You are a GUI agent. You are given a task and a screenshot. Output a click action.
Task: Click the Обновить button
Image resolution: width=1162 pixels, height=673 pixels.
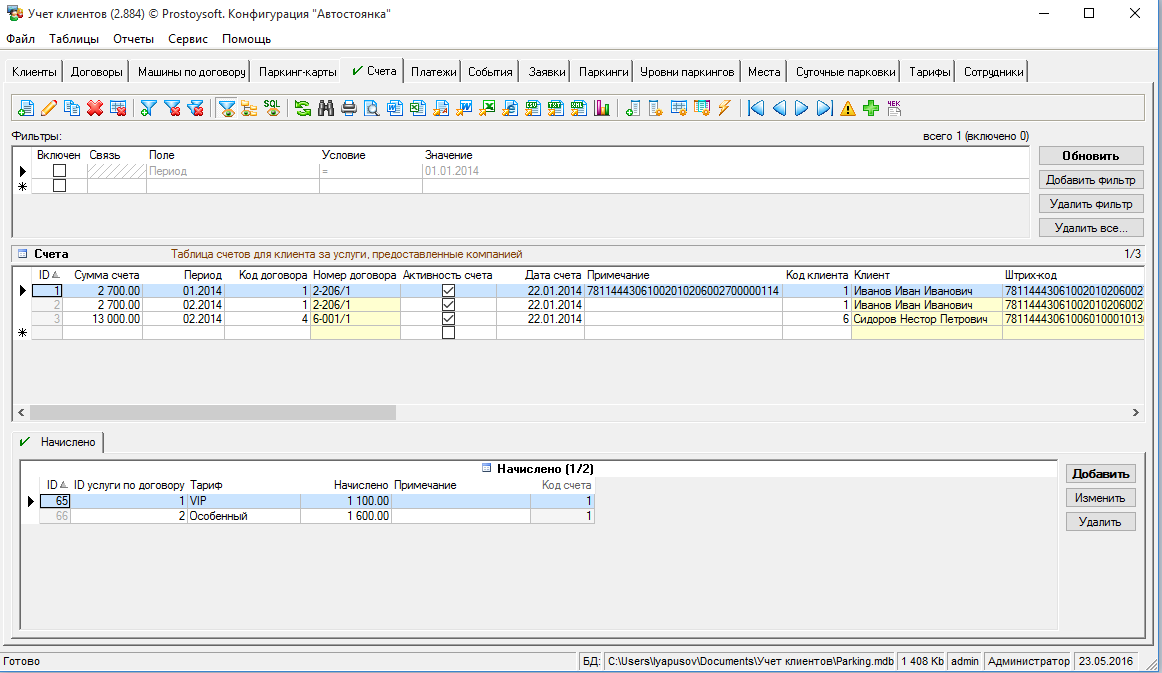pyautogui.click(x=1089, y=156)
